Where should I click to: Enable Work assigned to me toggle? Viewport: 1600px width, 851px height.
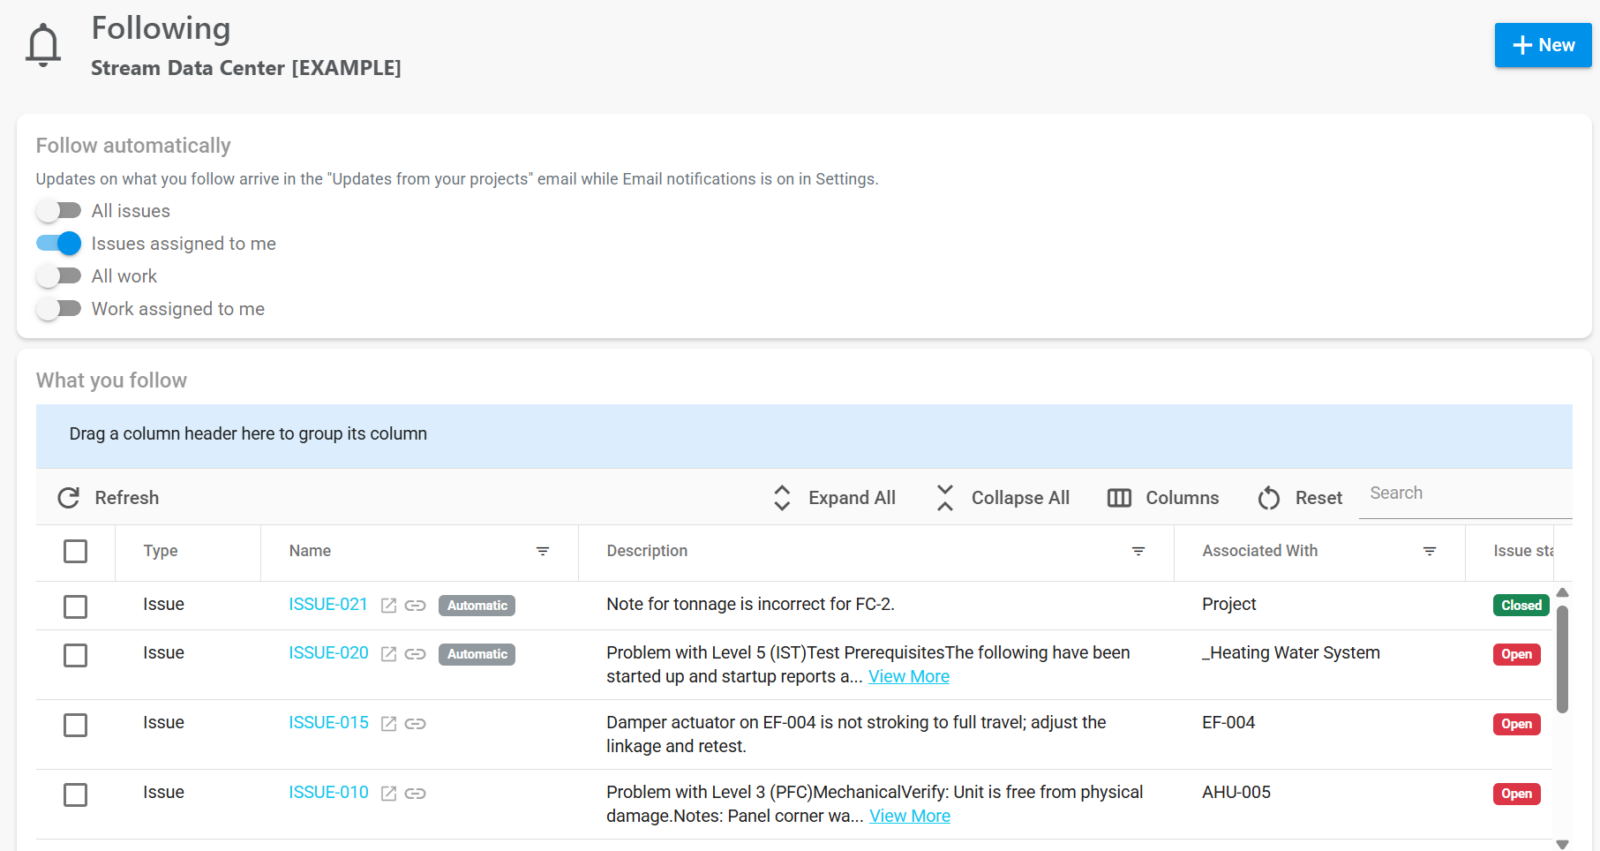58,309
